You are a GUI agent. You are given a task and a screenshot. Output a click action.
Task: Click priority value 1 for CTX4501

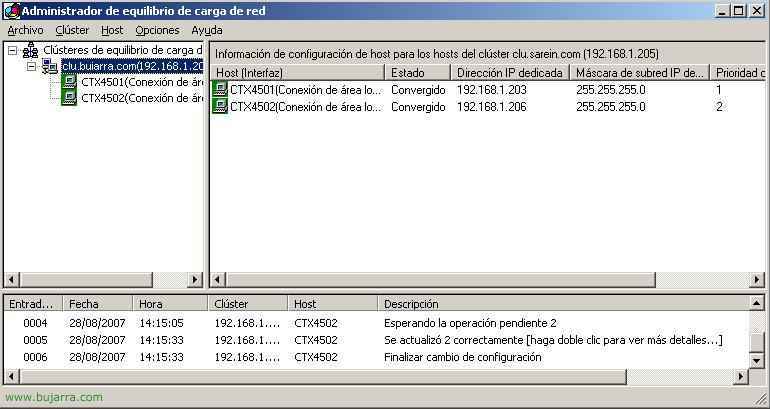tap(718, 90)
